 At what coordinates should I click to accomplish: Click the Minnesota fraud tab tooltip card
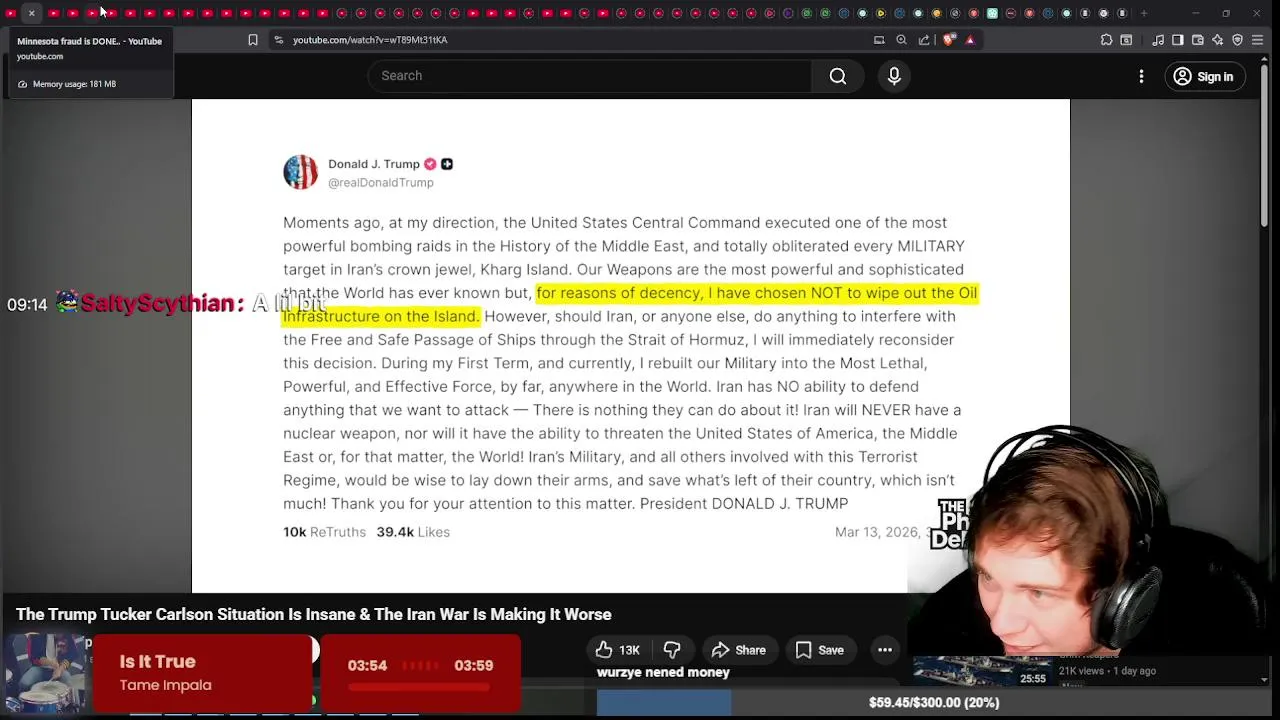point(90,63)
